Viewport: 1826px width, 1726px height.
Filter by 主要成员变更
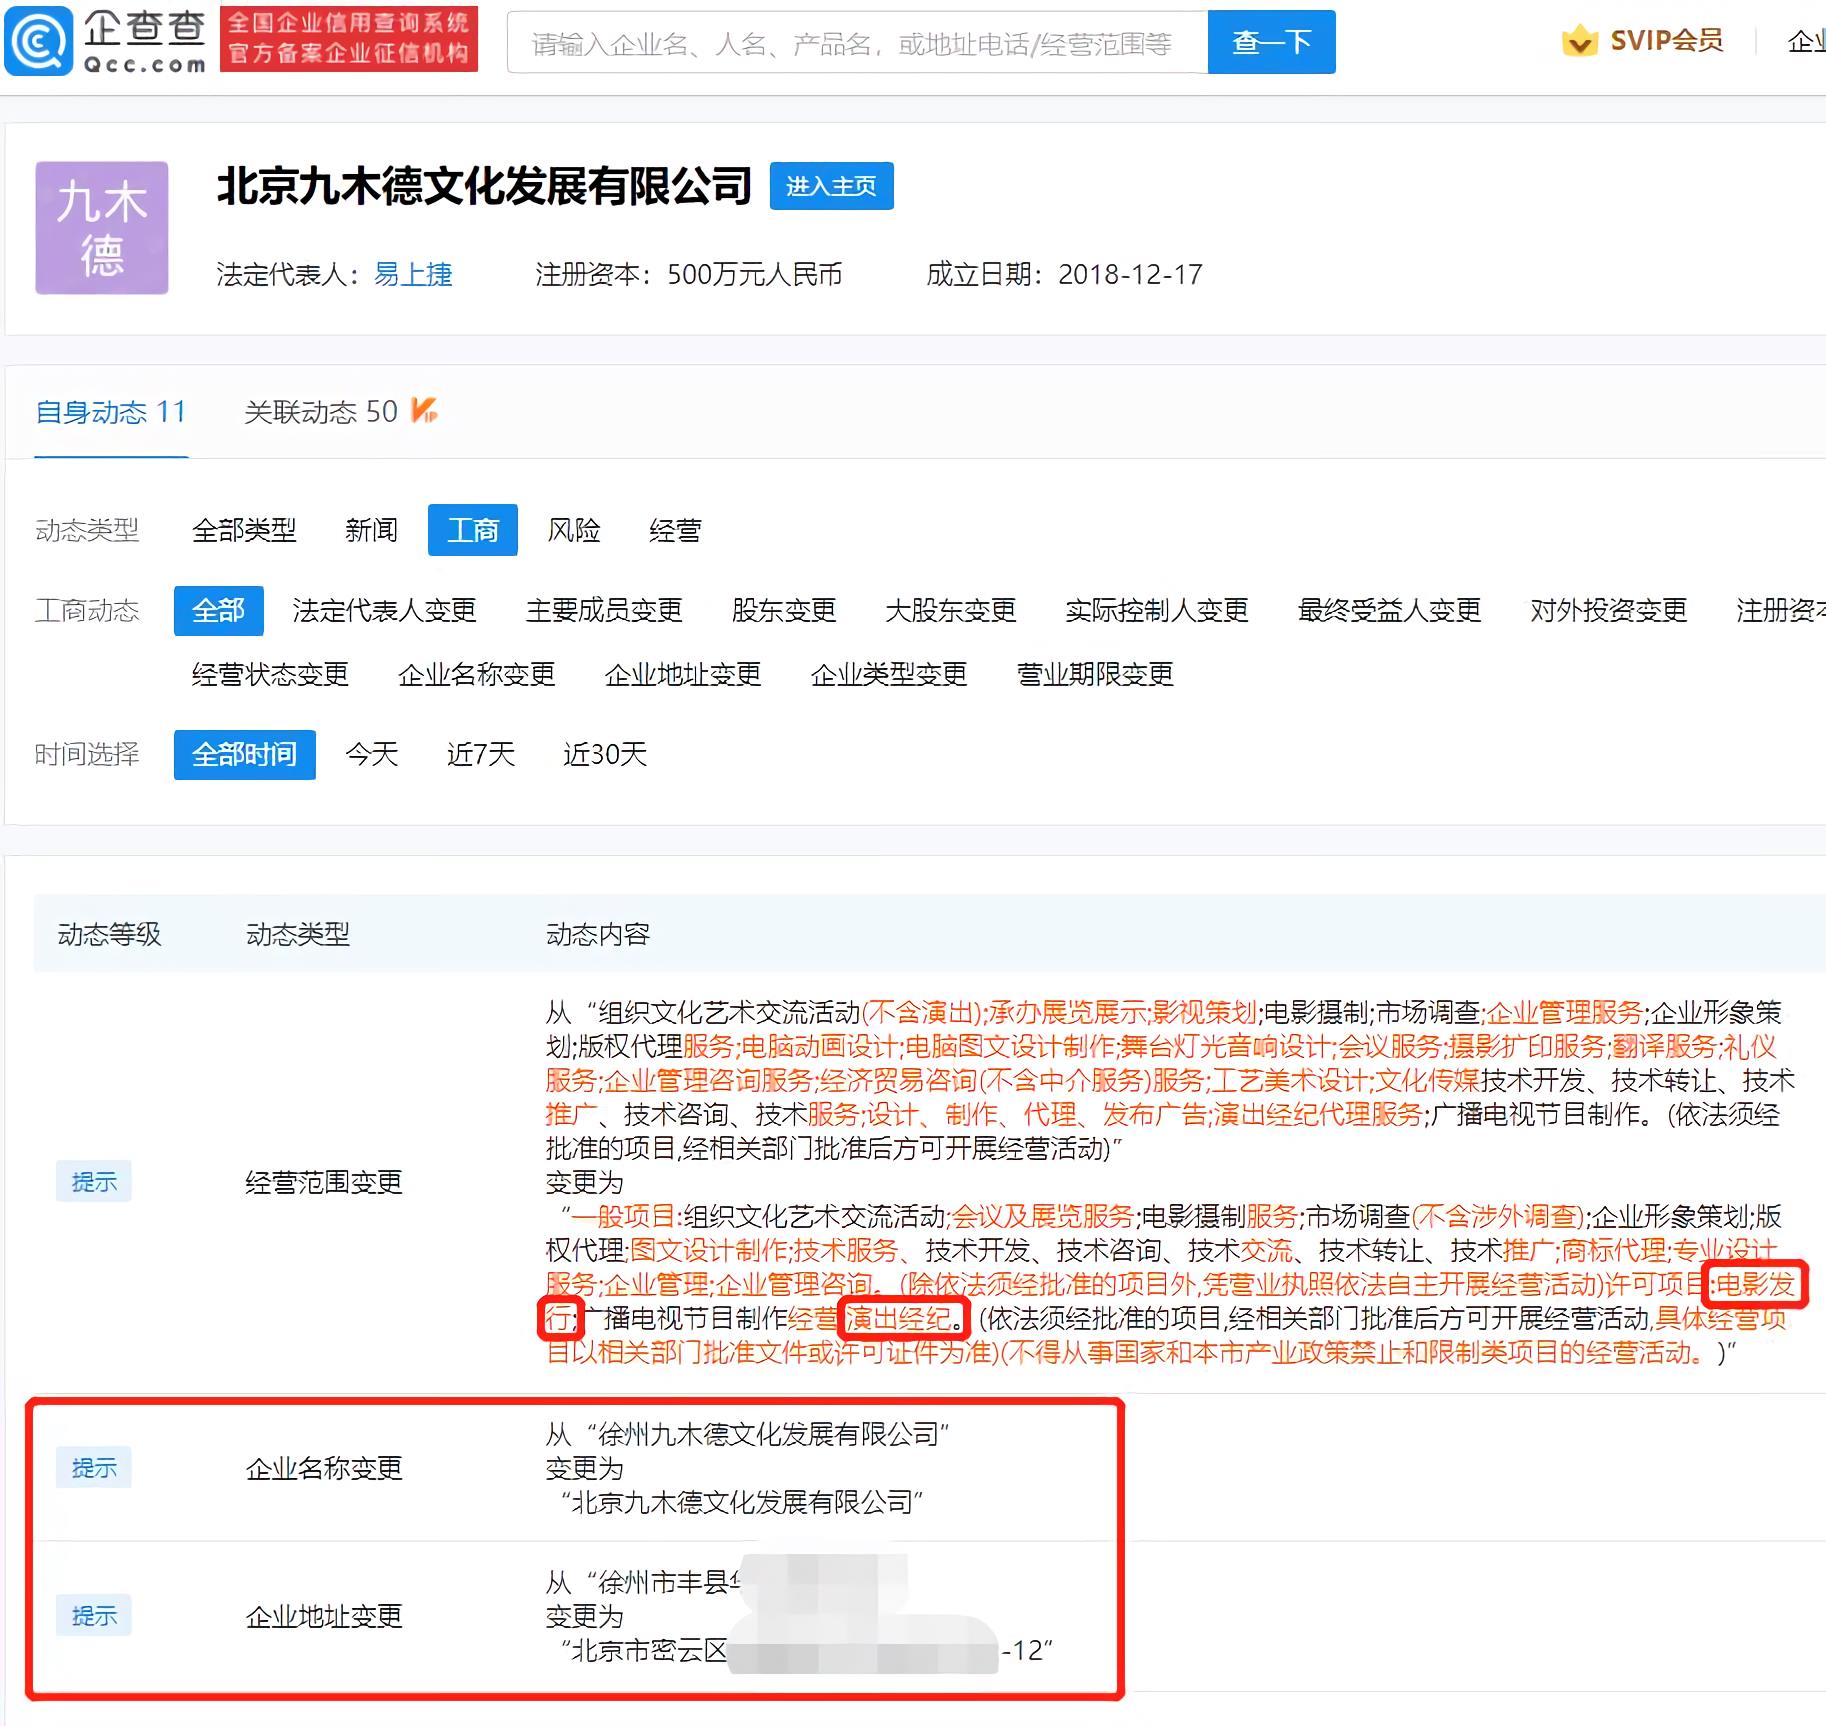point(604,611)
